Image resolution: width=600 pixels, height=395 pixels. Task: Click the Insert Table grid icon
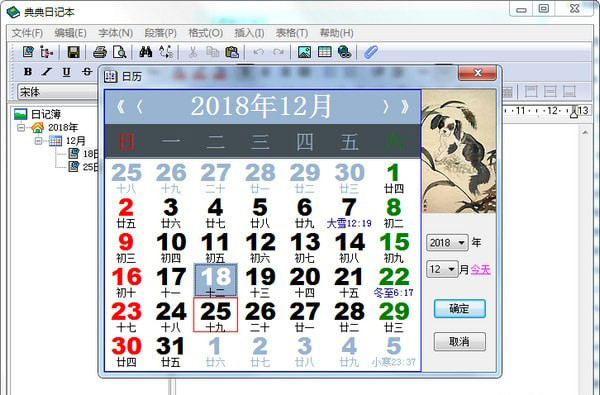pos(324,52)
